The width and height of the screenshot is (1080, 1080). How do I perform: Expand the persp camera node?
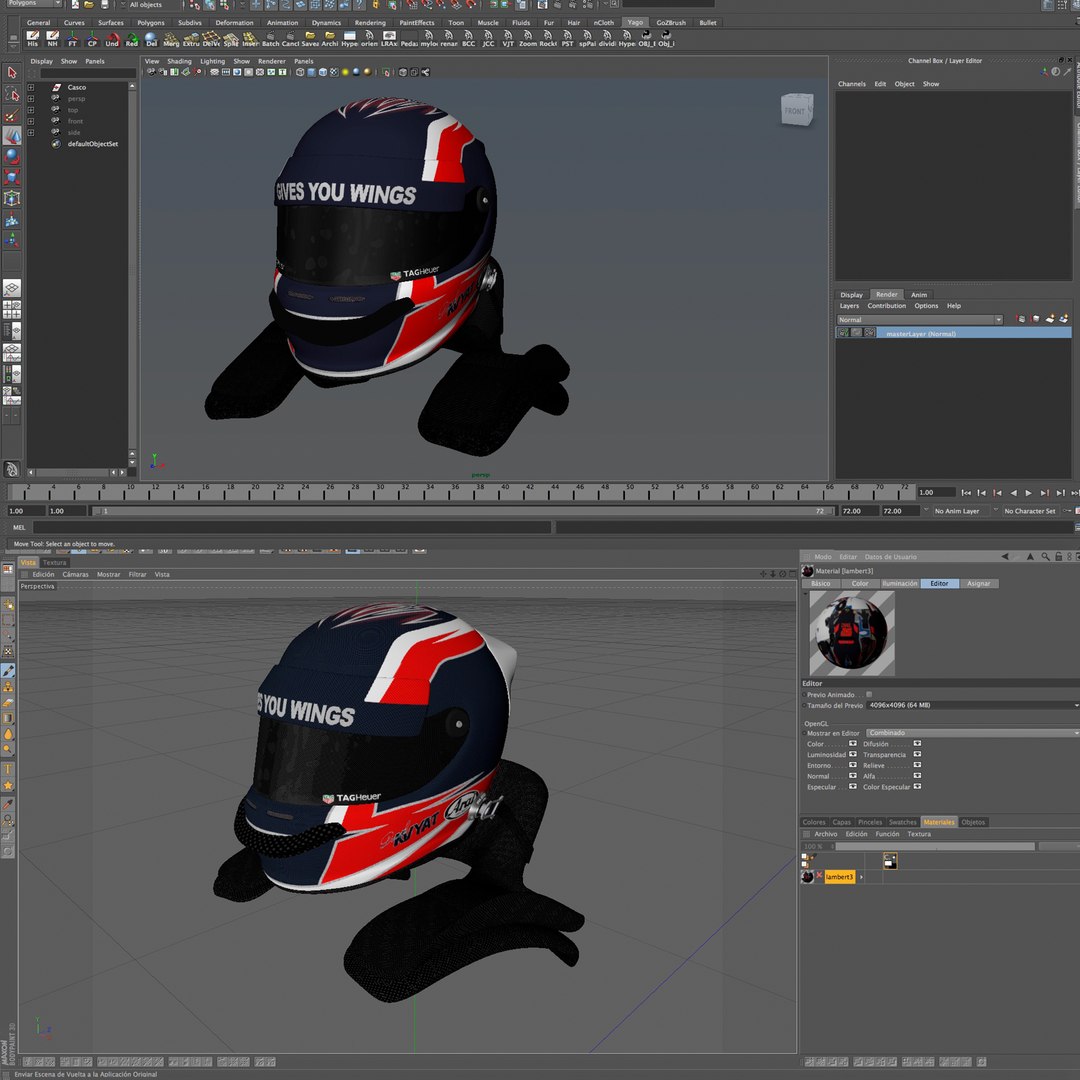tap(31, 98)
